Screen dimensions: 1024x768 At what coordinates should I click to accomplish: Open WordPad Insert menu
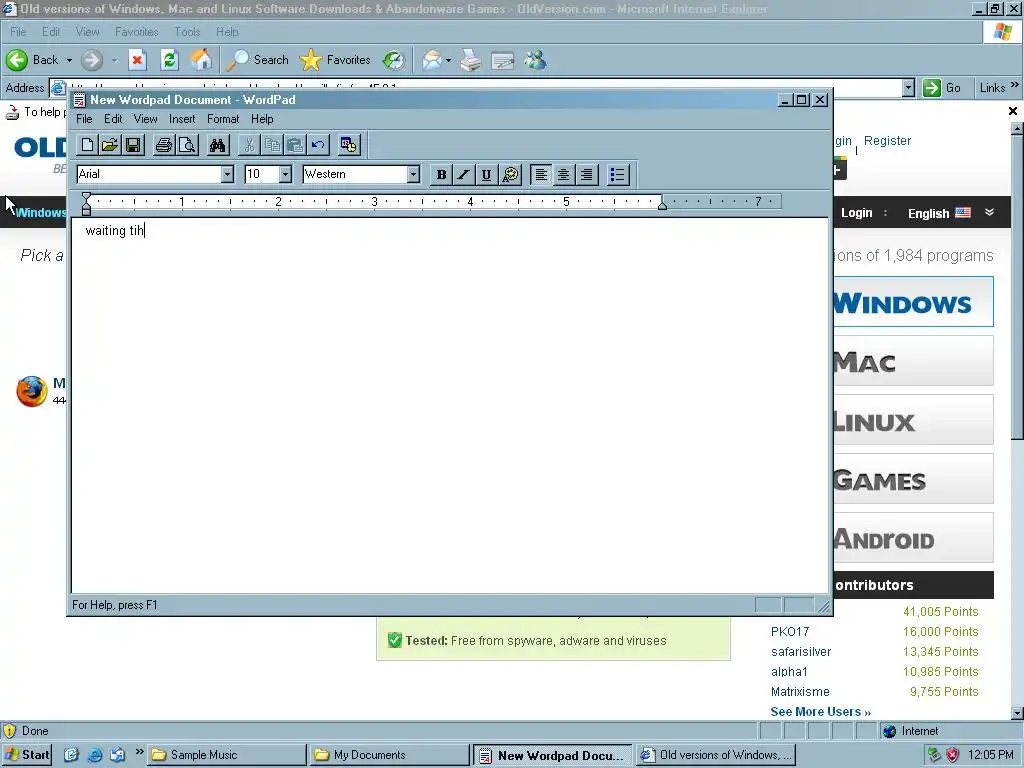tap(182, 119)
